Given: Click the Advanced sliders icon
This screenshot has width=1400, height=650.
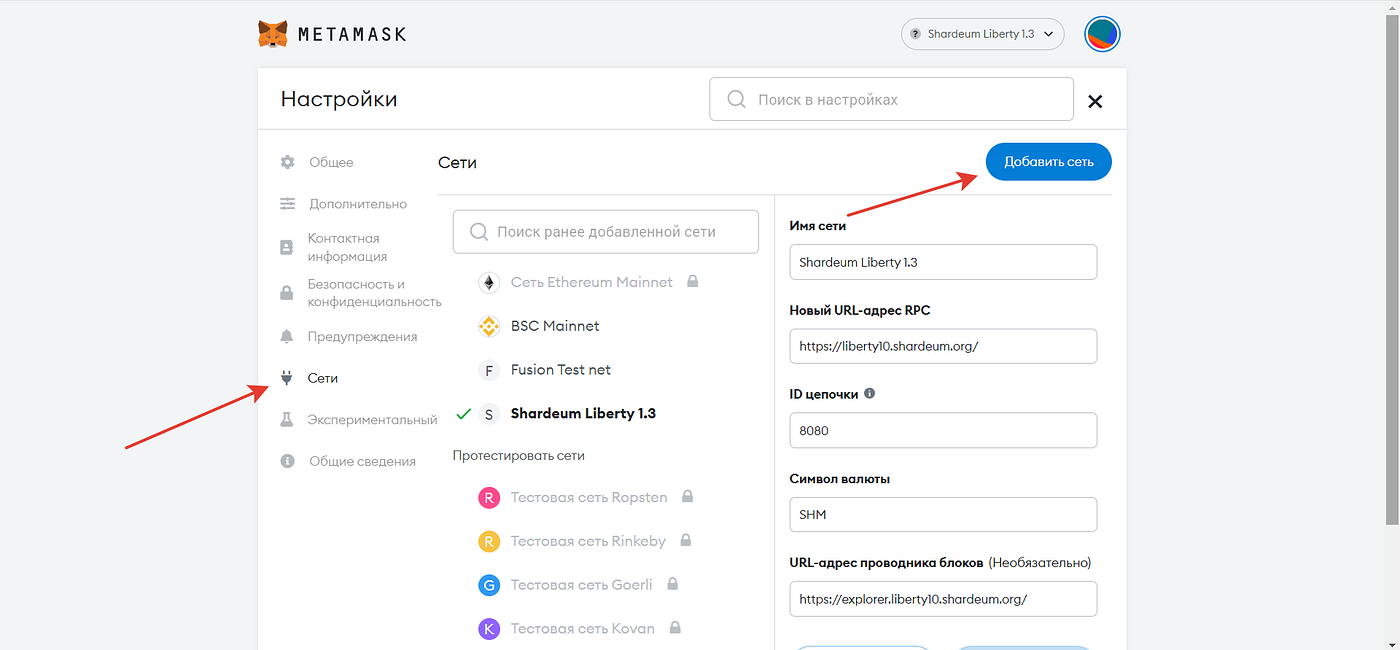Looking at the screenshot, I should (288, 204).
